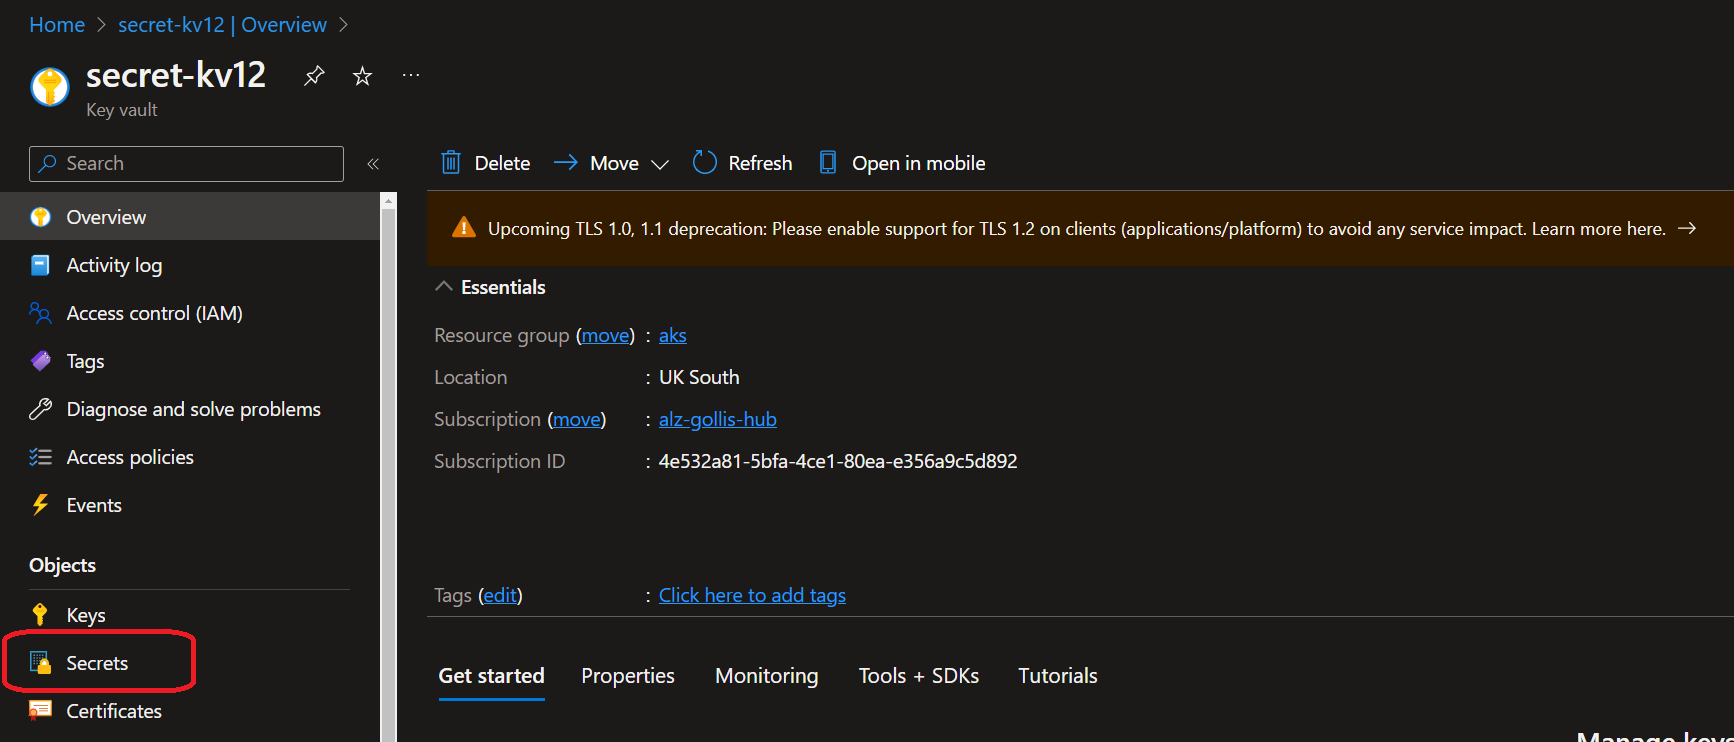Viewport: 1734px width, 742px height.
Task: Open the Events lightning icon
Action: point(40,505)
